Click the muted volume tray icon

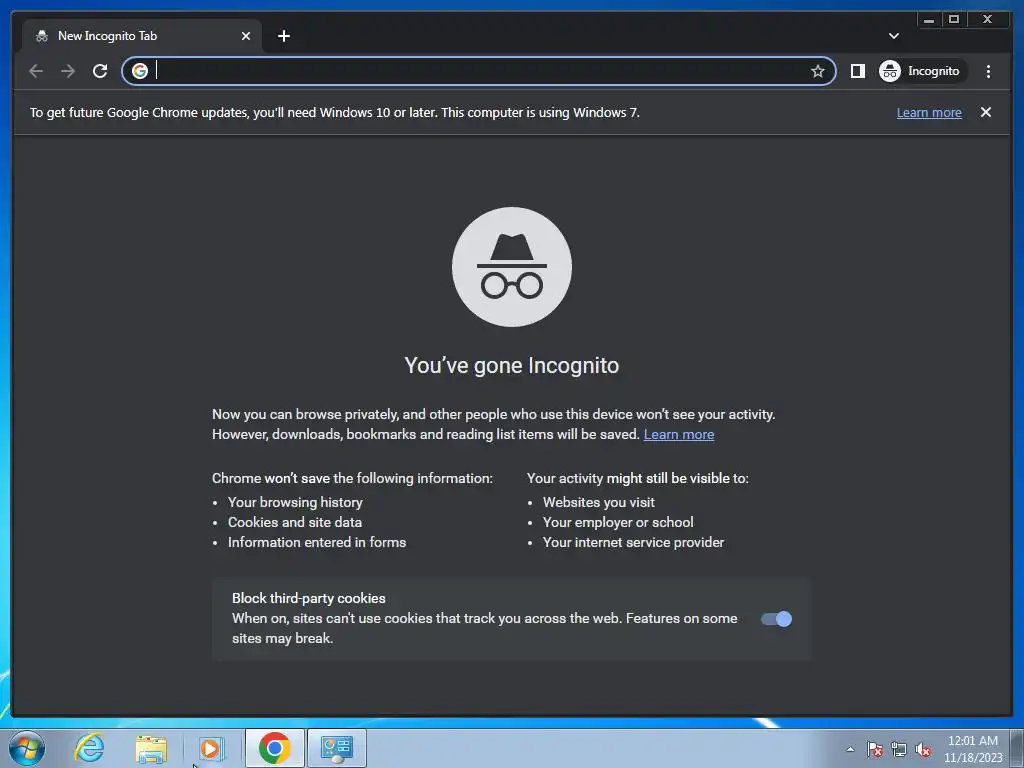pyautogui.click(x=923, y=749)
